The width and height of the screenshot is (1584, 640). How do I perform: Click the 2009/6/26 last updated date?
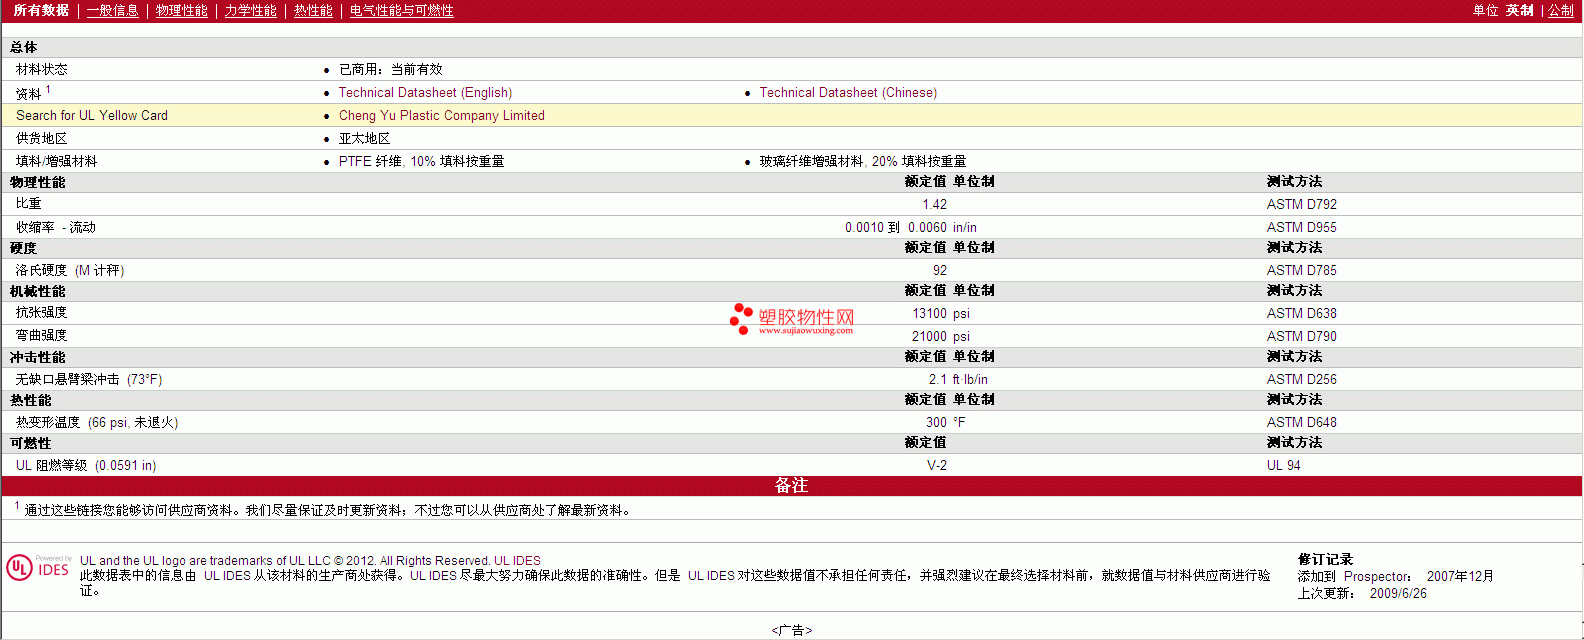tap(1398, 593)
